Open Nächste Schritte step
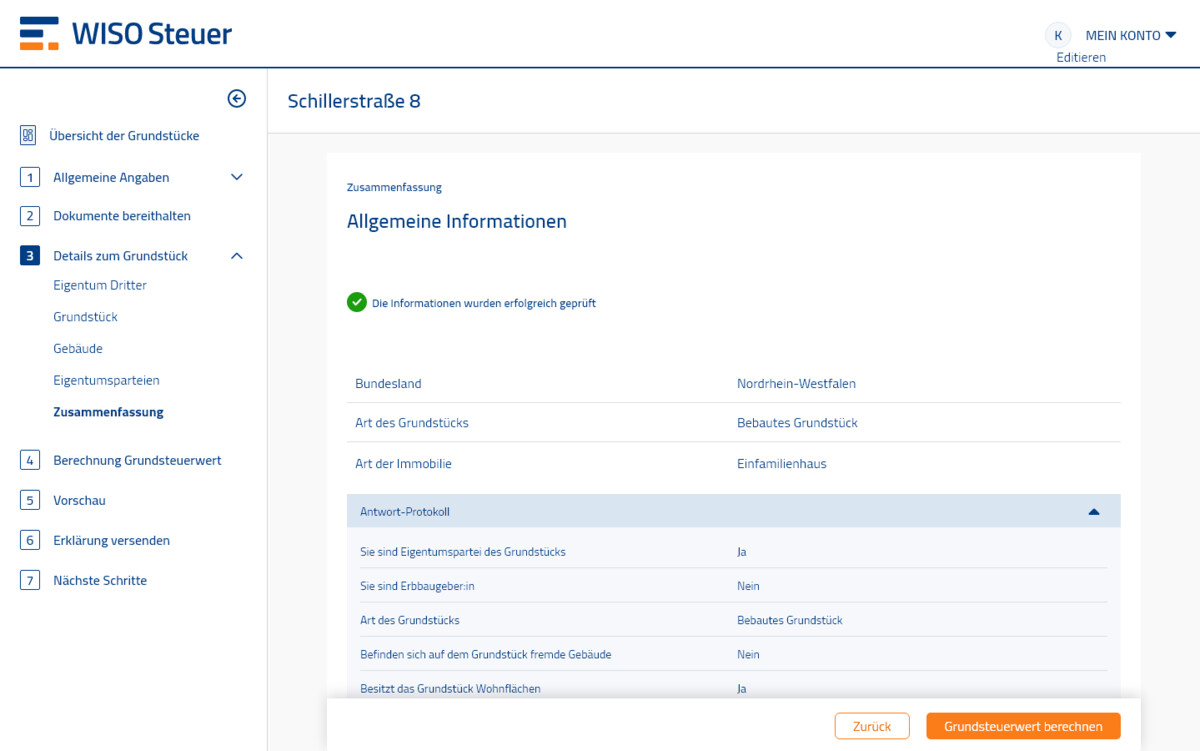Image resolution: width=1200 pixels, height=751 pixels. [100, 580]
